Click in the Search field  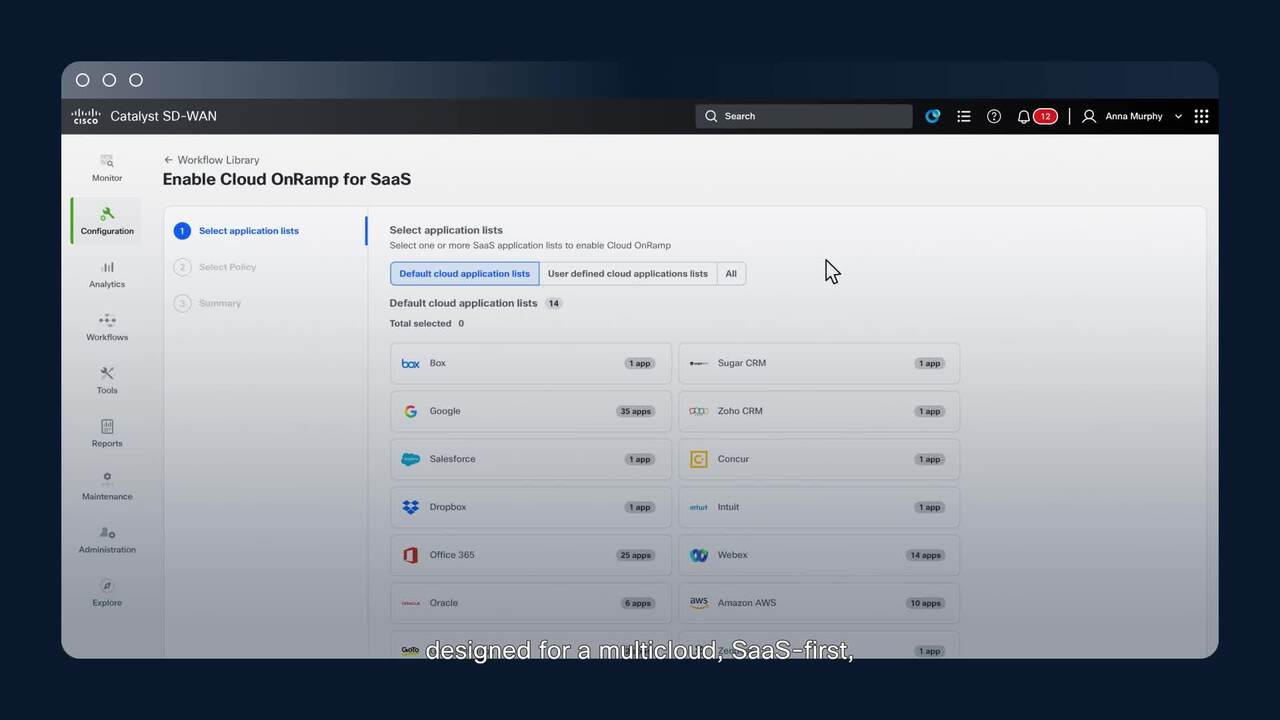[804, 116]
